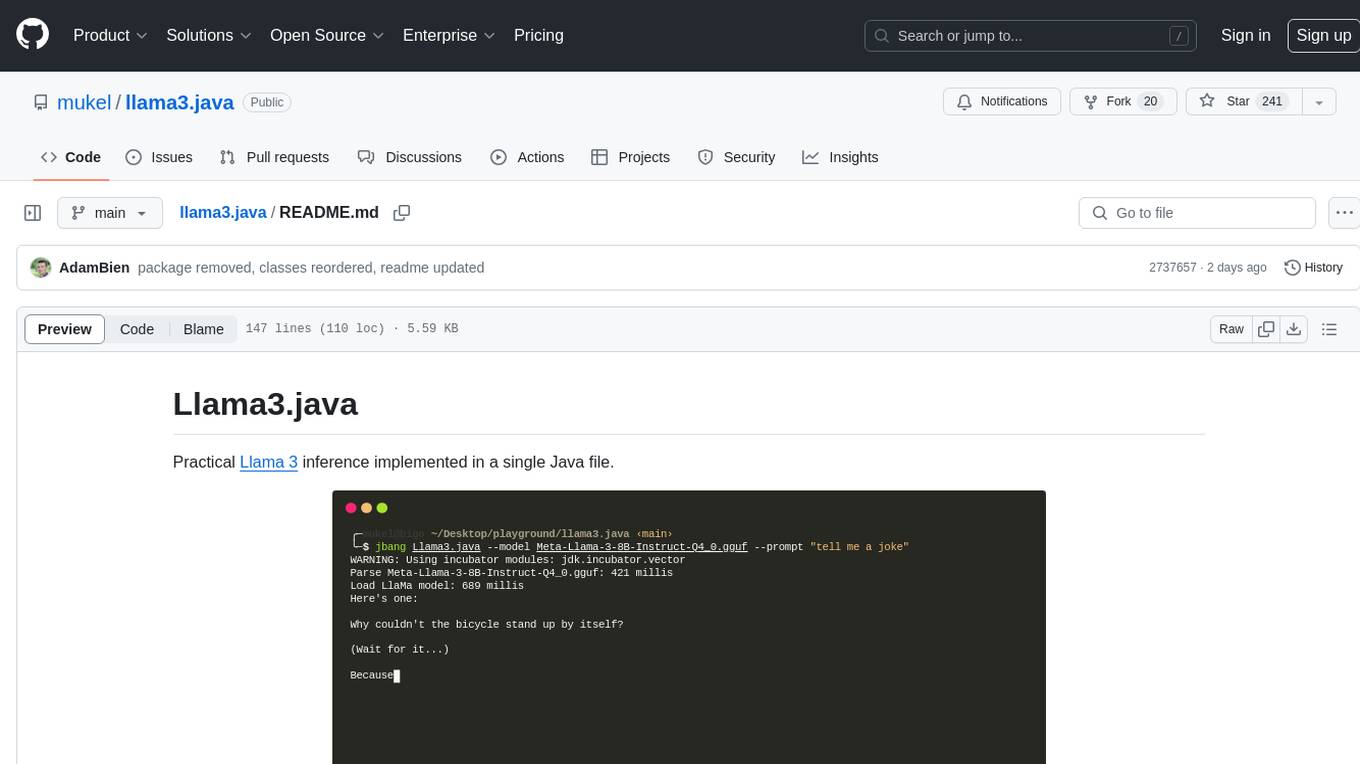The height and width of the screenshot is (764, 1360).
Task: Open the llama3.java repository link
Action: [180, 102]
